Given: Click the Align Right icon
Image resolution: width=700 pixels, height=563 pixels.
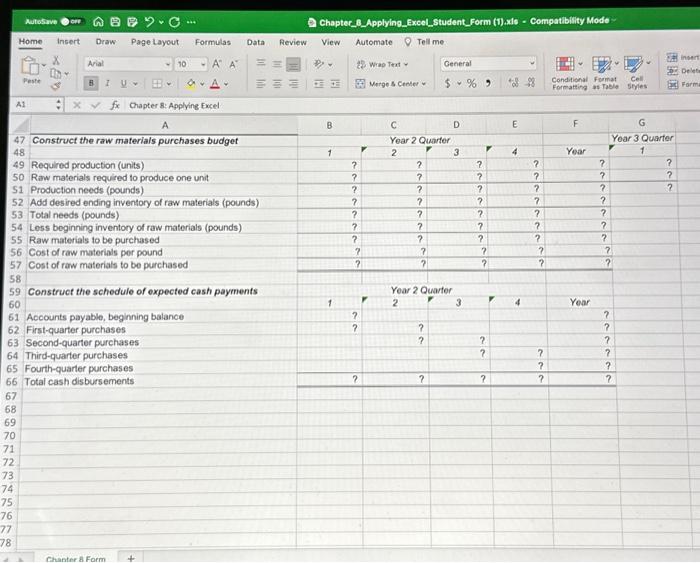Looking at the screenshot, I should click(293, 83).
